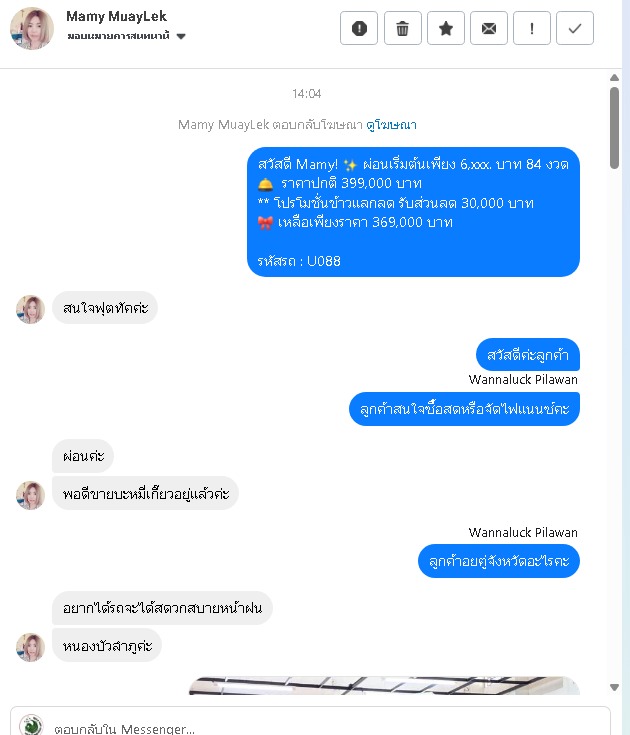Viewport: 630px width, 735px height.
Task: Expand the assign conversation dropdown arrow
Action: [181, 37]
